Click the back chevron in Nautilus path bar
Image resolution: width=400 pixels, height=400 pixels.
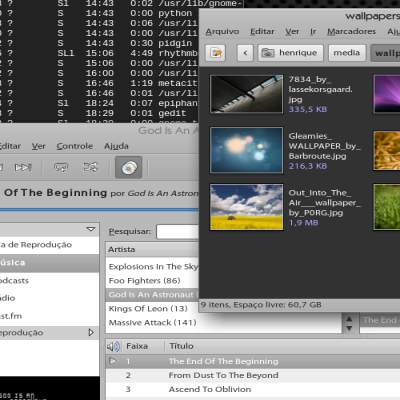(x=245, y=53)
